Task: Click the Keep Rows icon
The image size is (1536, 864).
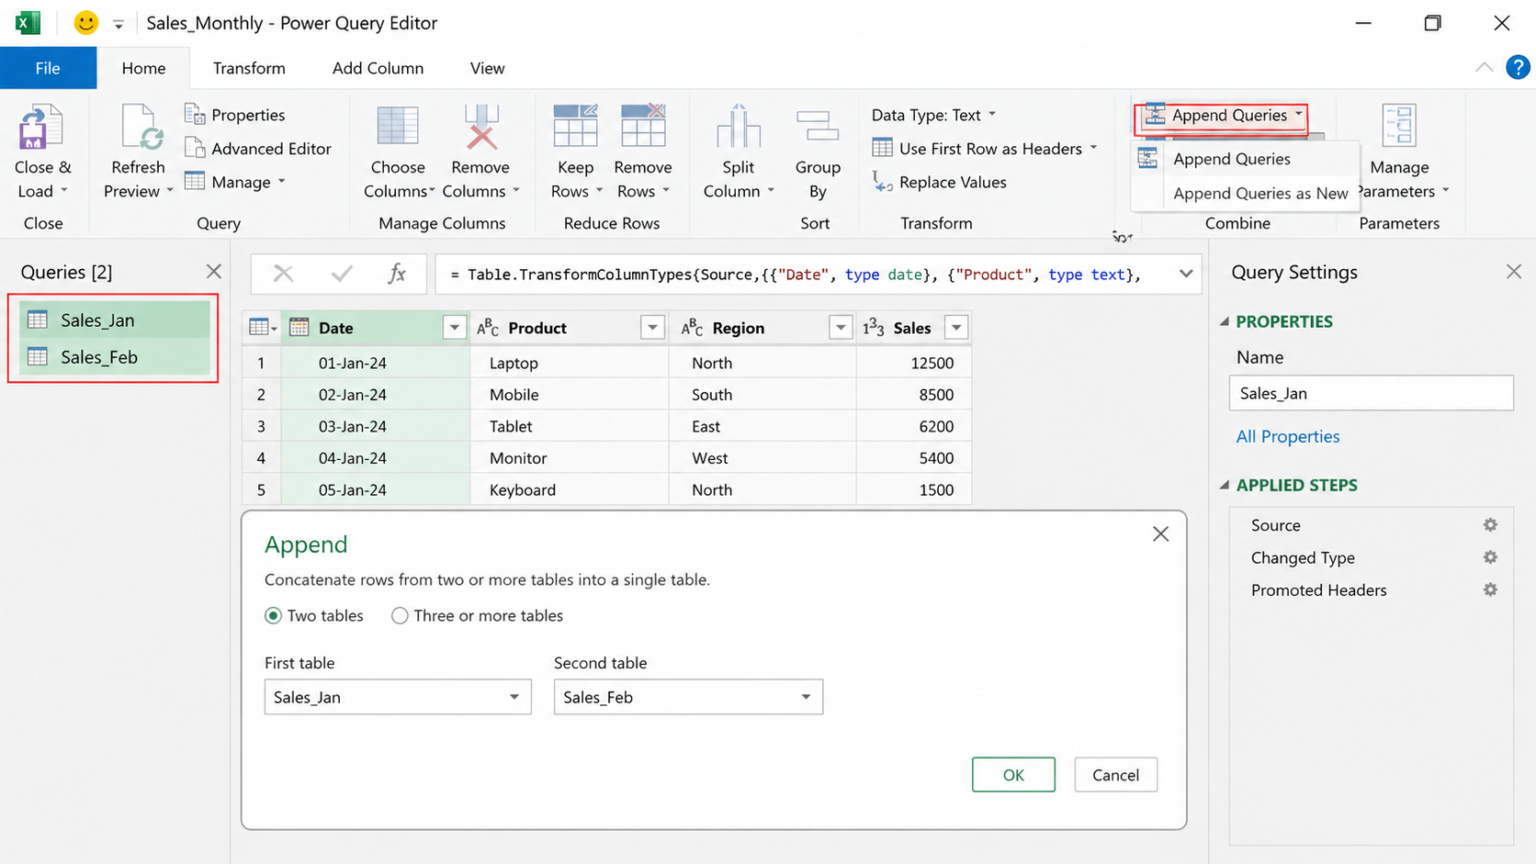Action: pos(575,126)
